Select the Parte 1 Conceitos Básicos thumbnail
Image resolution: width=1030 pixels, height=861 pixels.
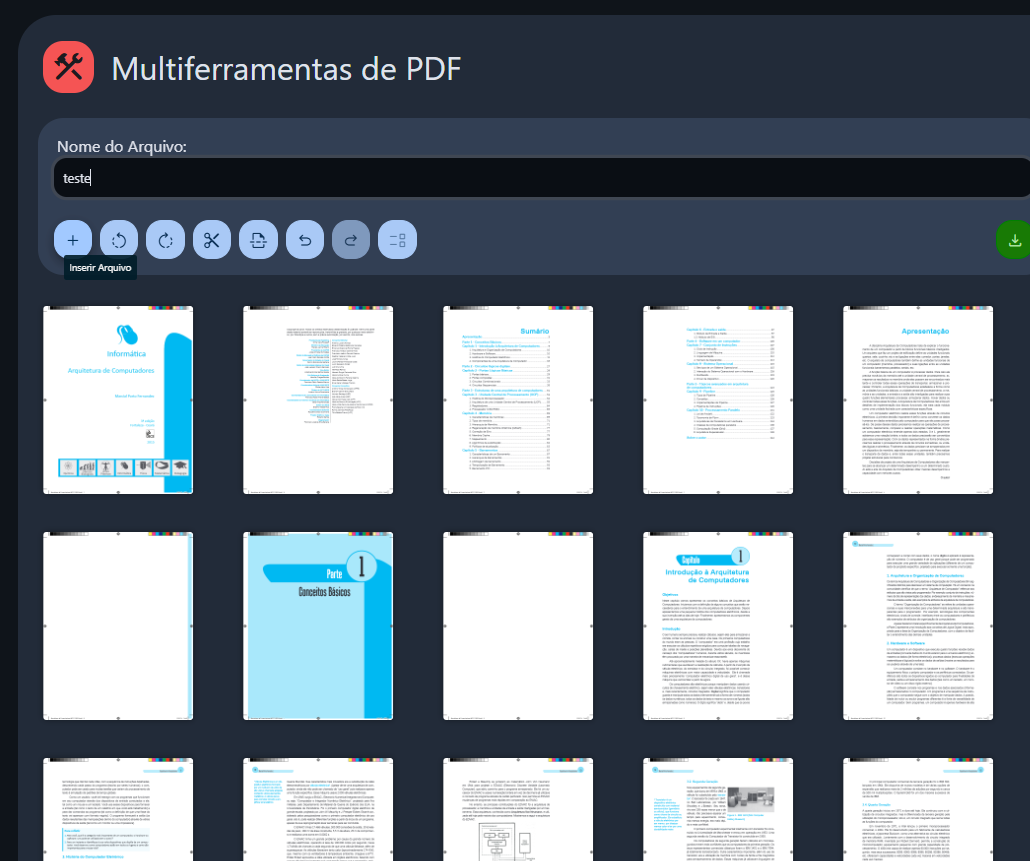coord(318,626)
